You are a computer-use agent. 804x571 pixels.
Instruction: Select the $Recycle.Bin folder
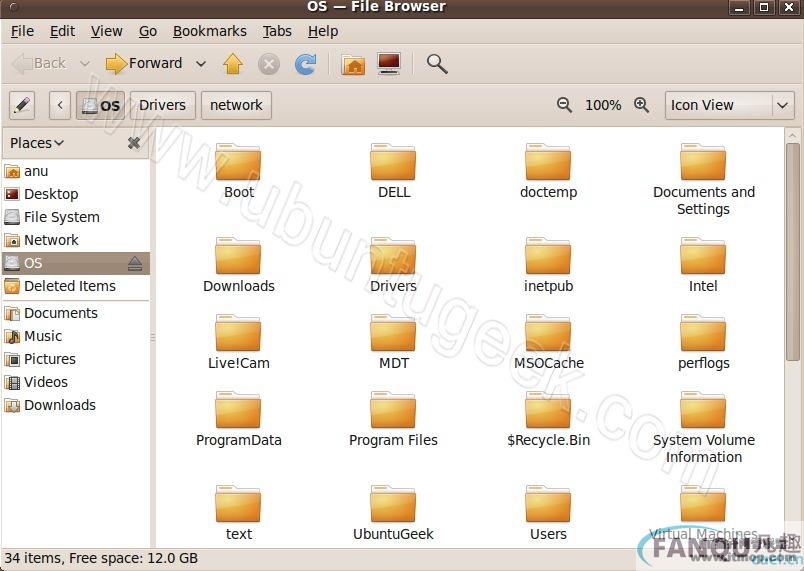(x=548, y=419)
